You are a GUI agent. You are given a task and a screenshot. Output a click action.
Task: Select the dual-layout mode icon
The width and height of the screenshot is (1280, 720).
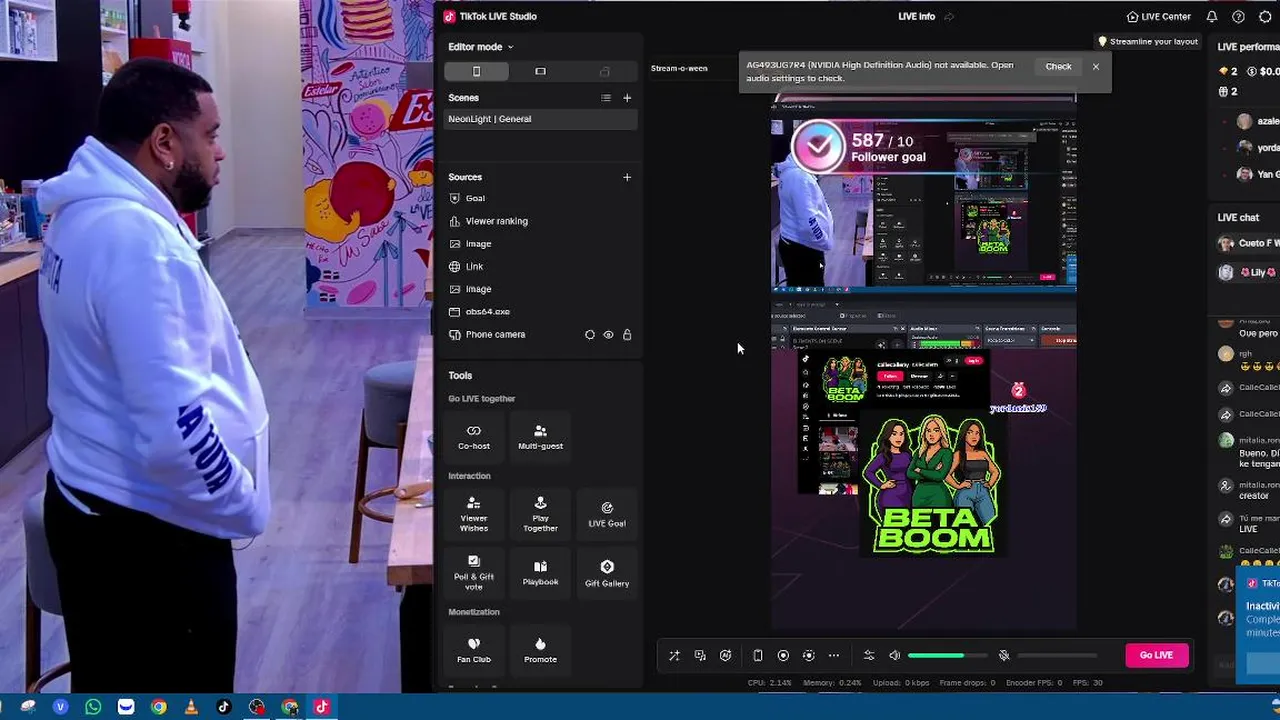click(604, 71)
